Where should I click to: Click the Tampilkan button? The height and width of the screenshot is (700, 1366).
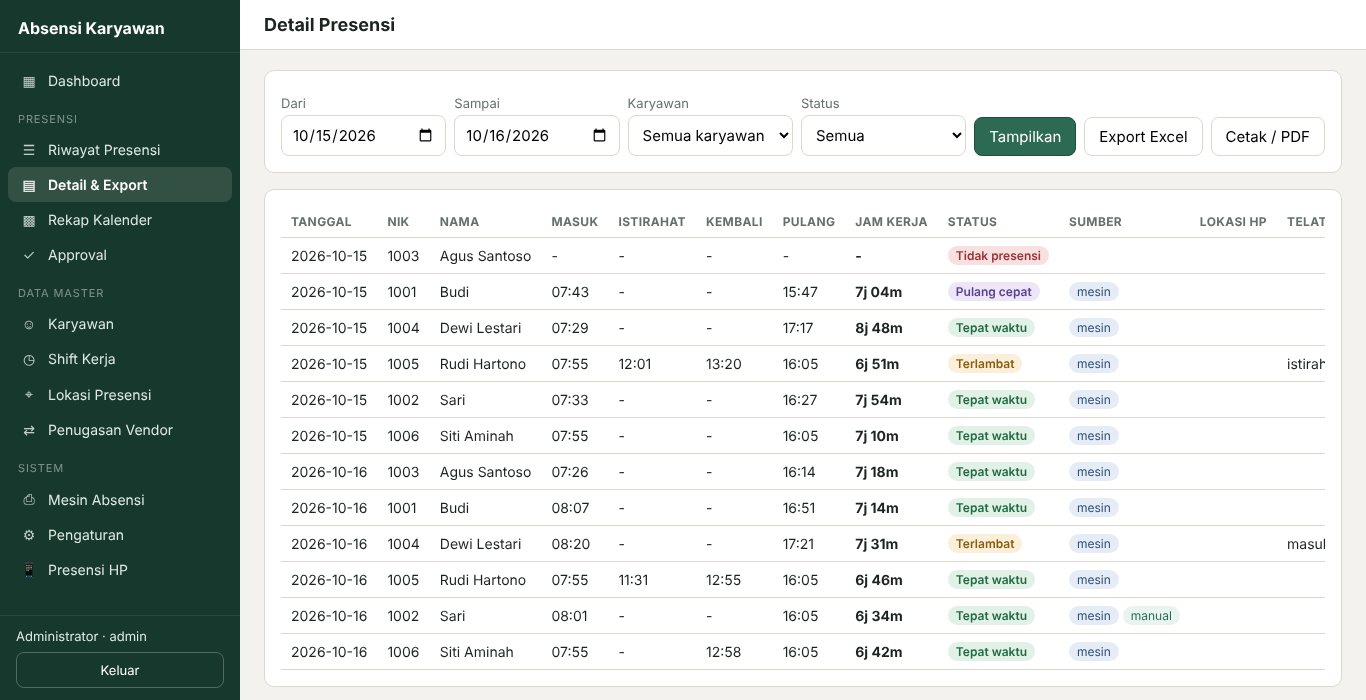[1025, 136]
